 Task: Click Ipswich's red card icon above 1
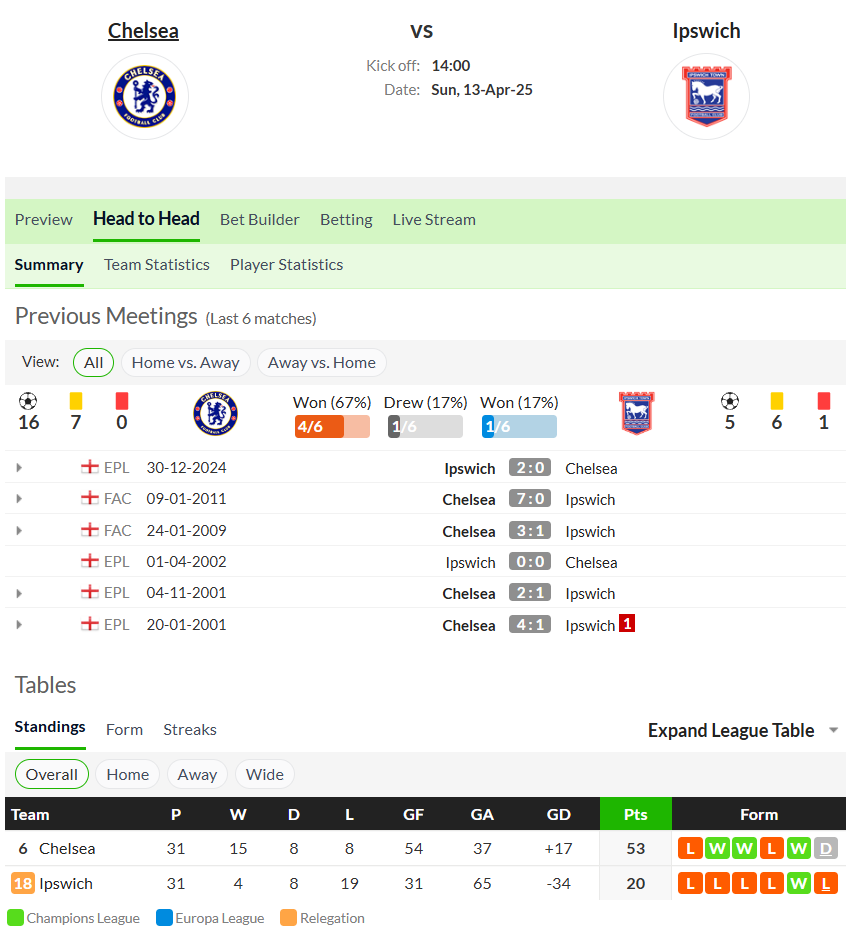tap(824, 401)
